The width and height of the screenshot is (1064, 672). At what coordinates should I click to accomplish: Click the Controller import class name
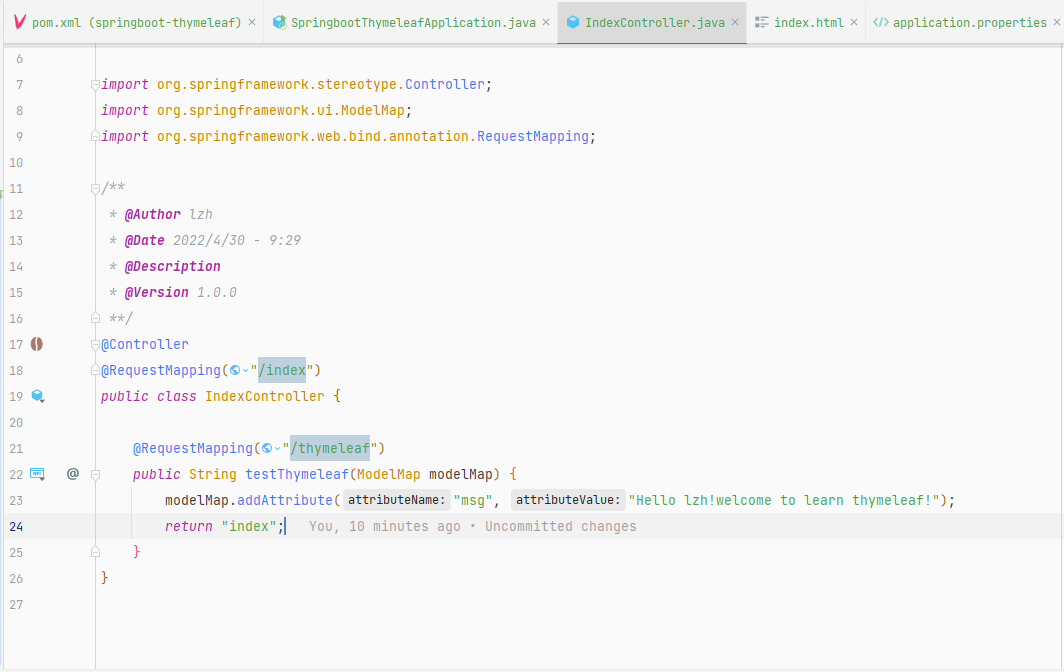tap(444, 84)
